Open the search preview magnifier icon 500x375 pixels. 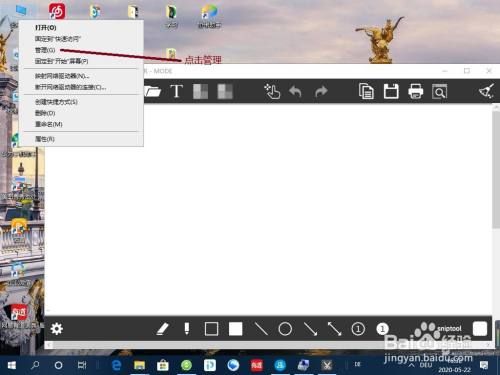(x=439, y=91)
